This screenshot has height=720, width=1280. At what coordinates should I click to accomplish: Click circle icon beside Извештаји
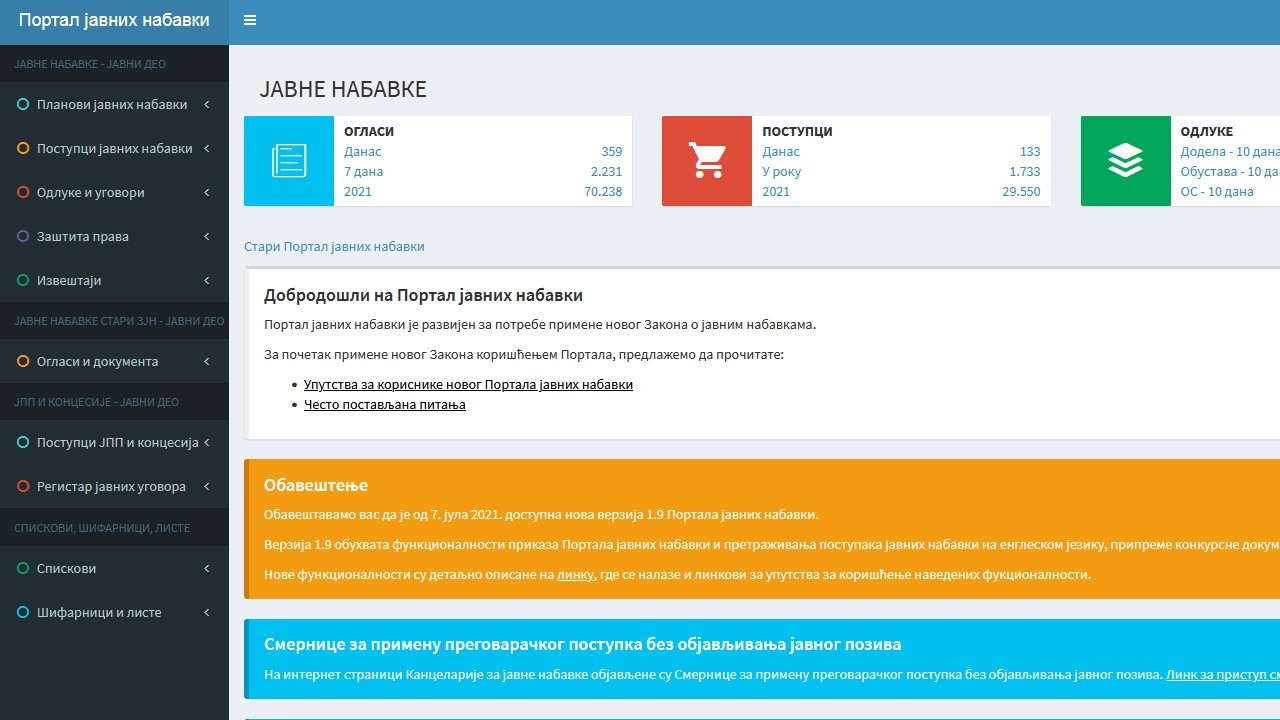23,280
